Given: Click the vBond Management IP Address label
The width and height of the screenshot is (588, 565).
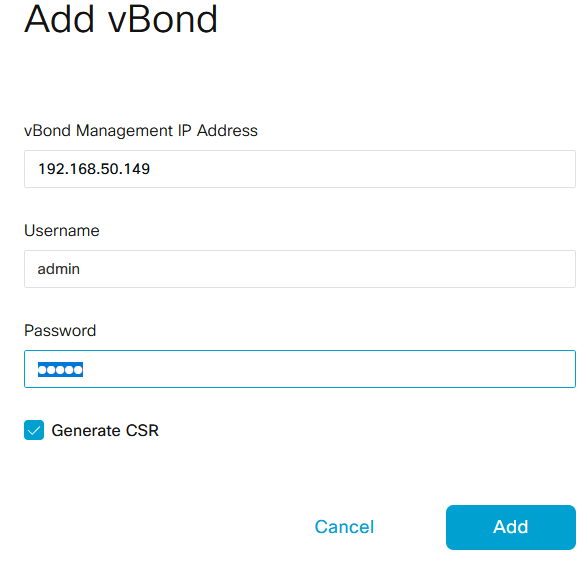Looking at the screenshot, I should pyautogui.click(x=141, y=131).
